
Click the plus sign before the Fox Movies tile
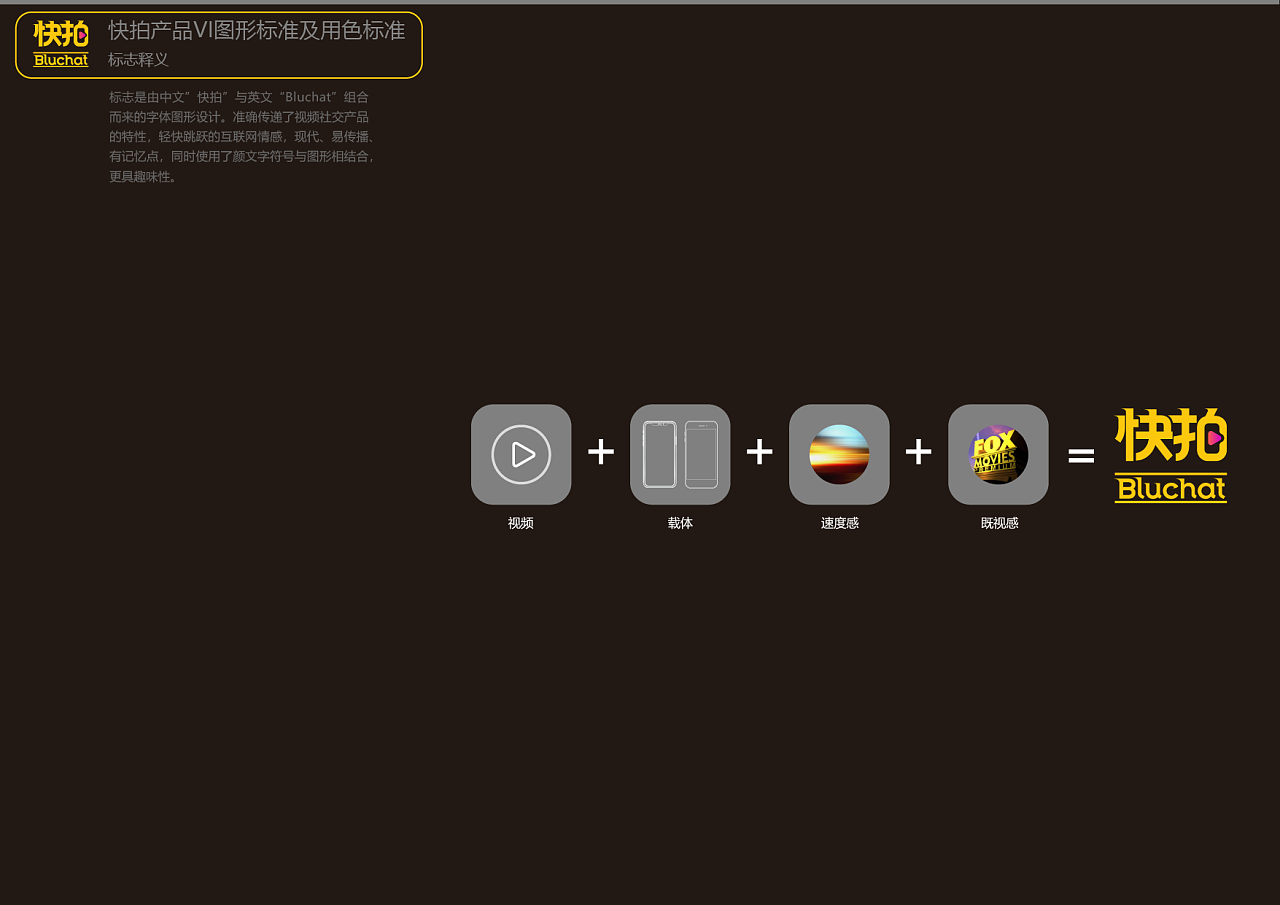pyautogui.click(x=919, y=452)
